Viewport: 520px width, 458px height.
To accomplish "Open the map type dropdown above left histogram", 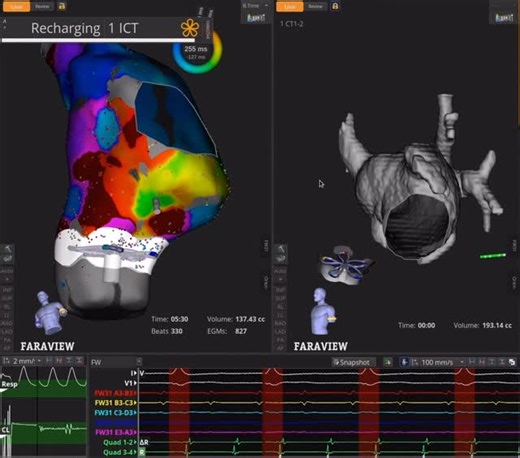I will pos(255,6).
